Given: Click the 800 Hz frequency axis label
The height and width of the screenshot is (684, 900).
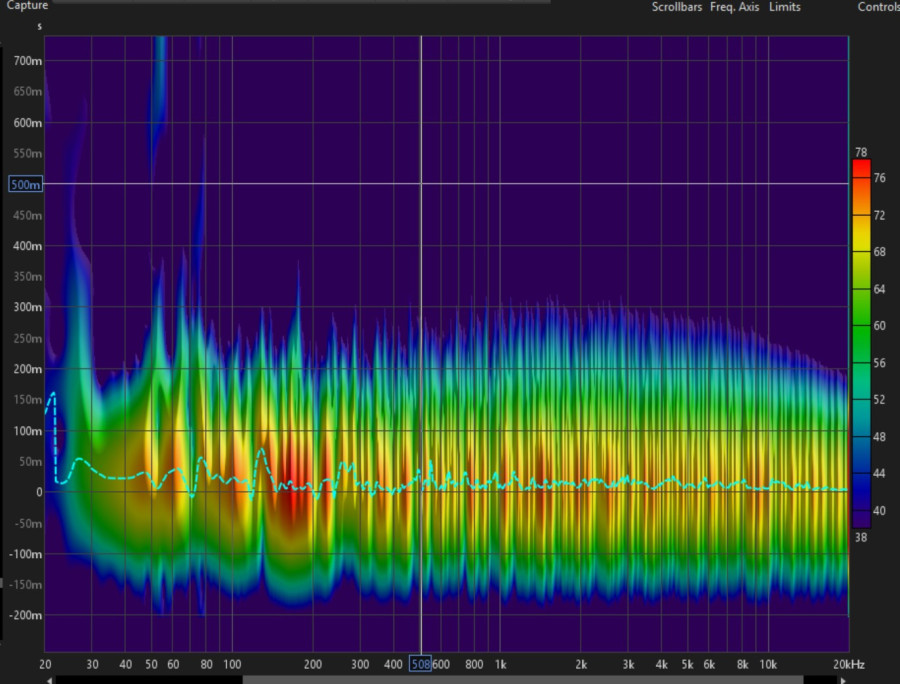Looking at the screenshot, I should [x=474, y=664].
